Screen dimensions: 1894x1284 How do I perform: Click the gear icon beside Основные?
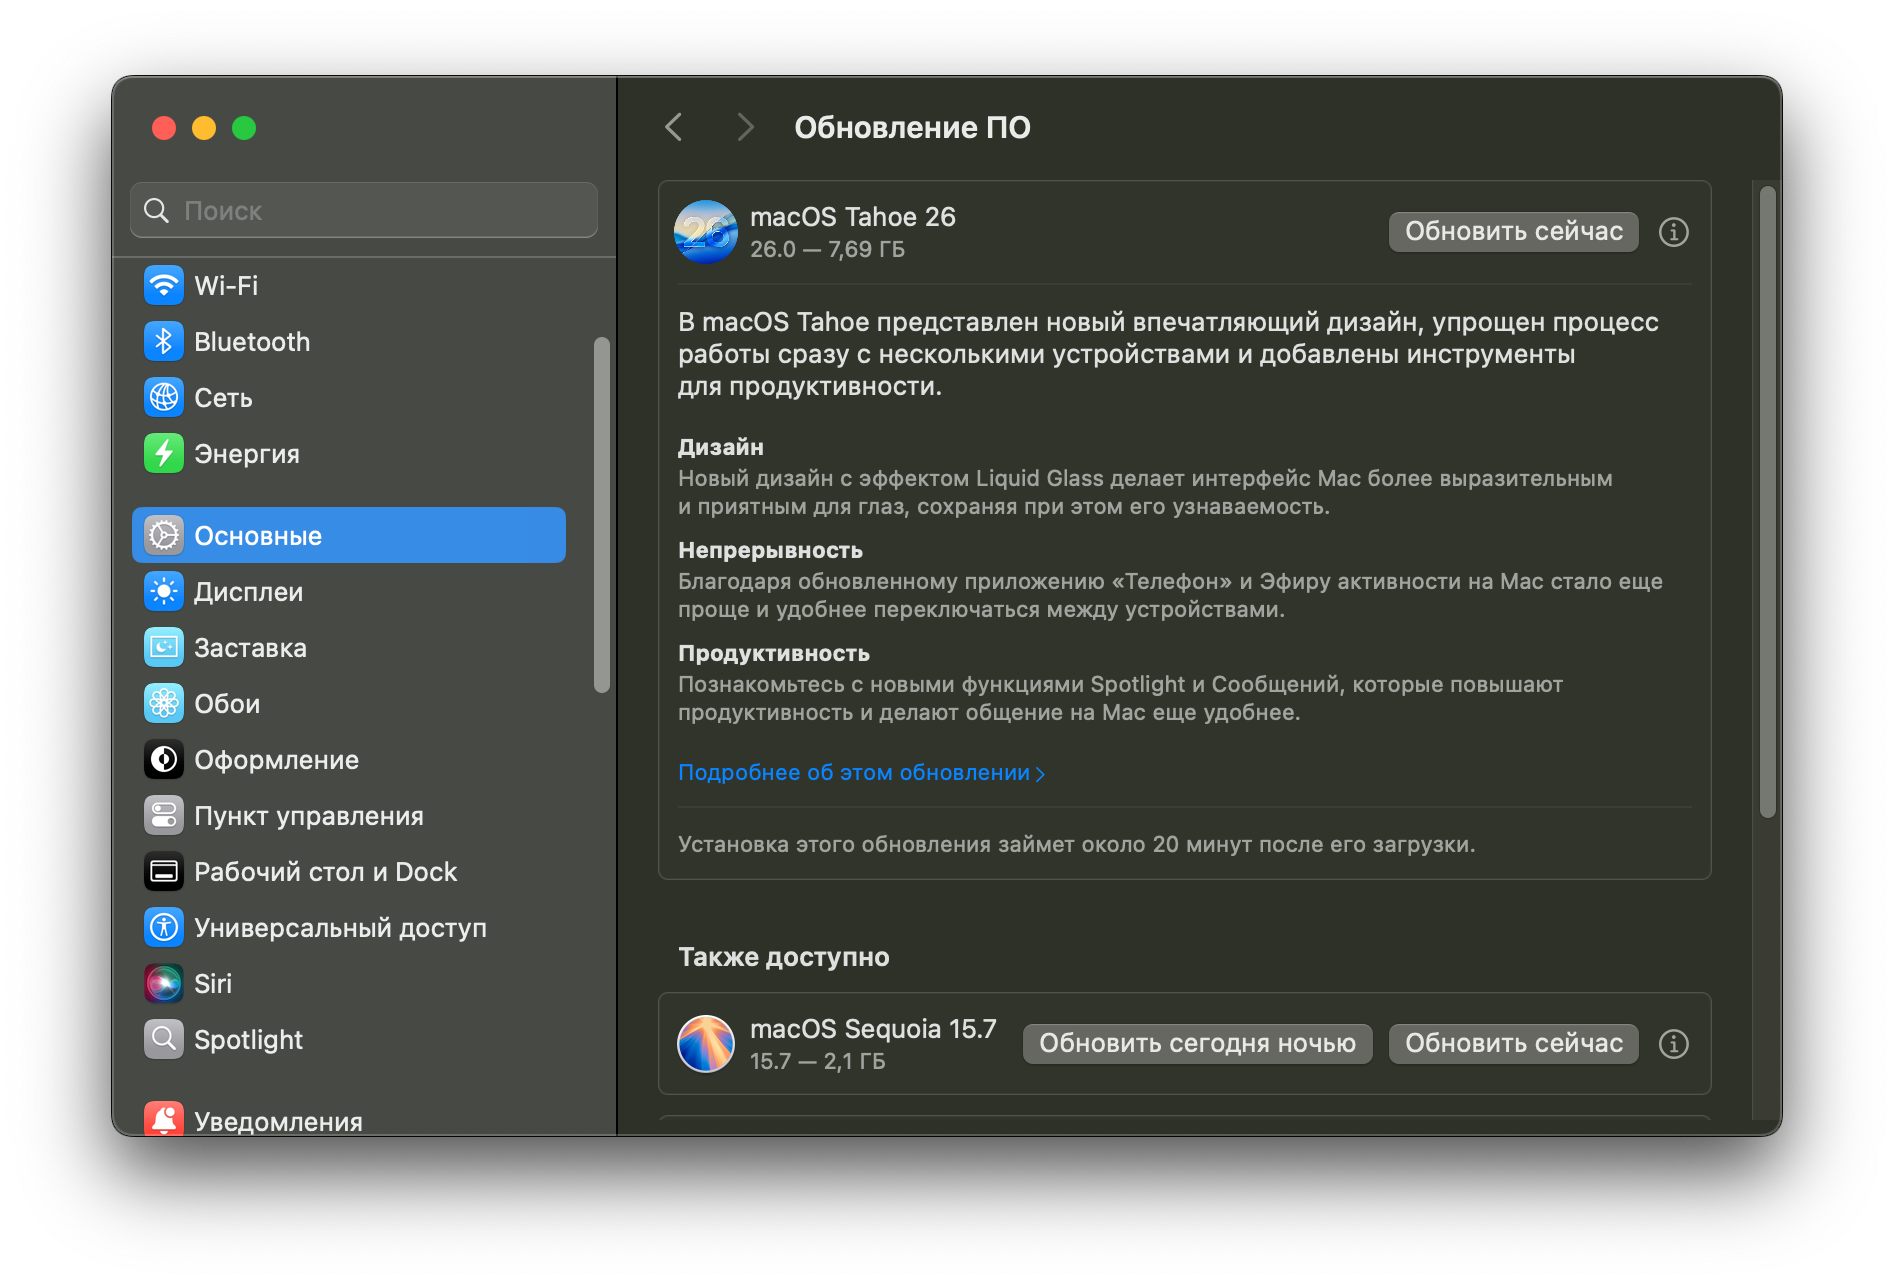coord(164,536)
